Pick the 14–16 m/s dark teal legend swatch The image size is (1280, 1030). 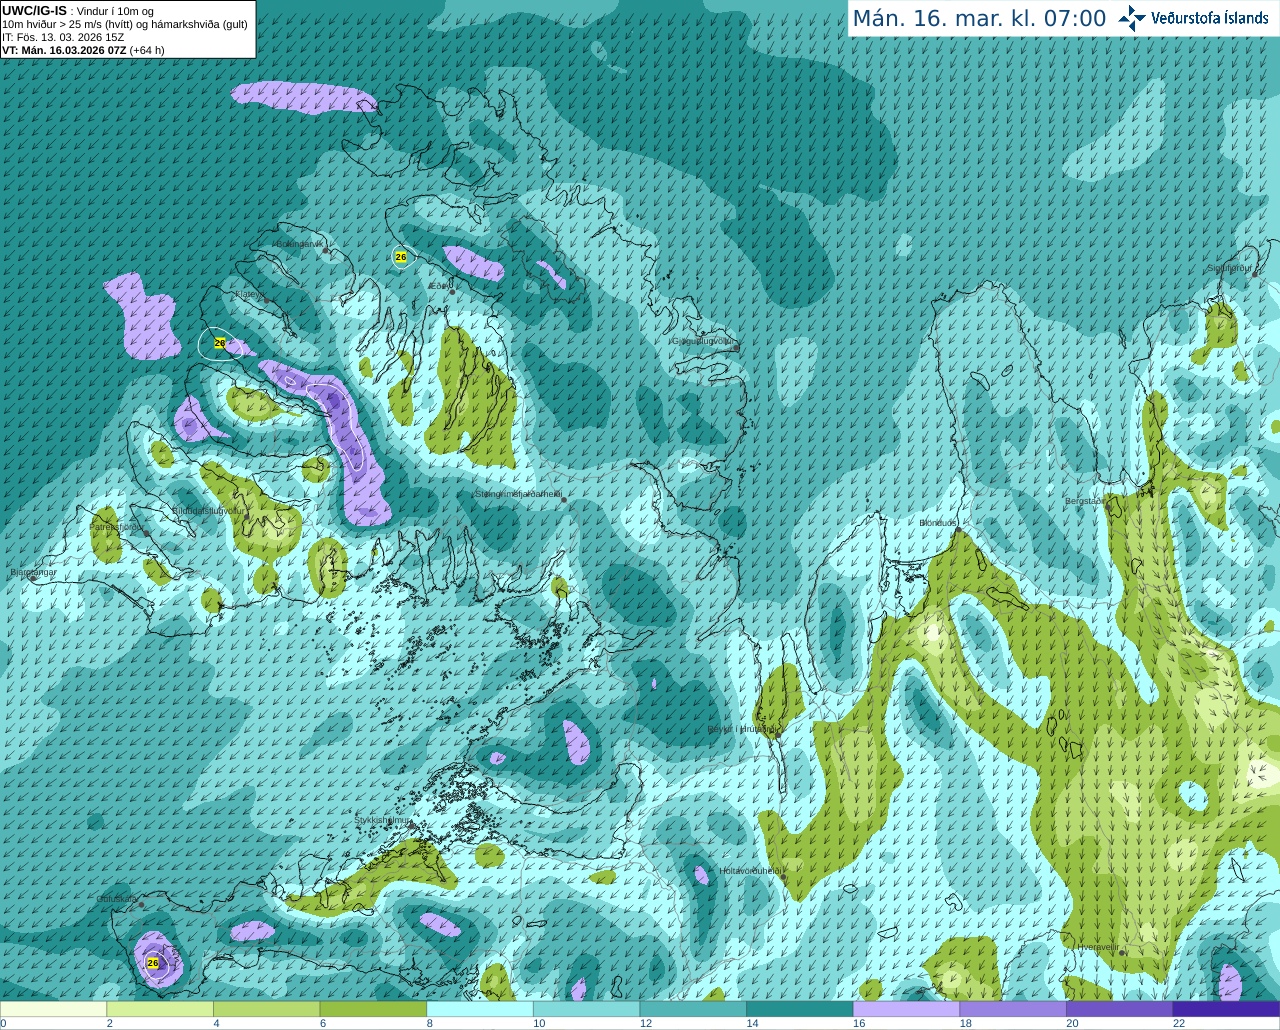click(800, 1009)
